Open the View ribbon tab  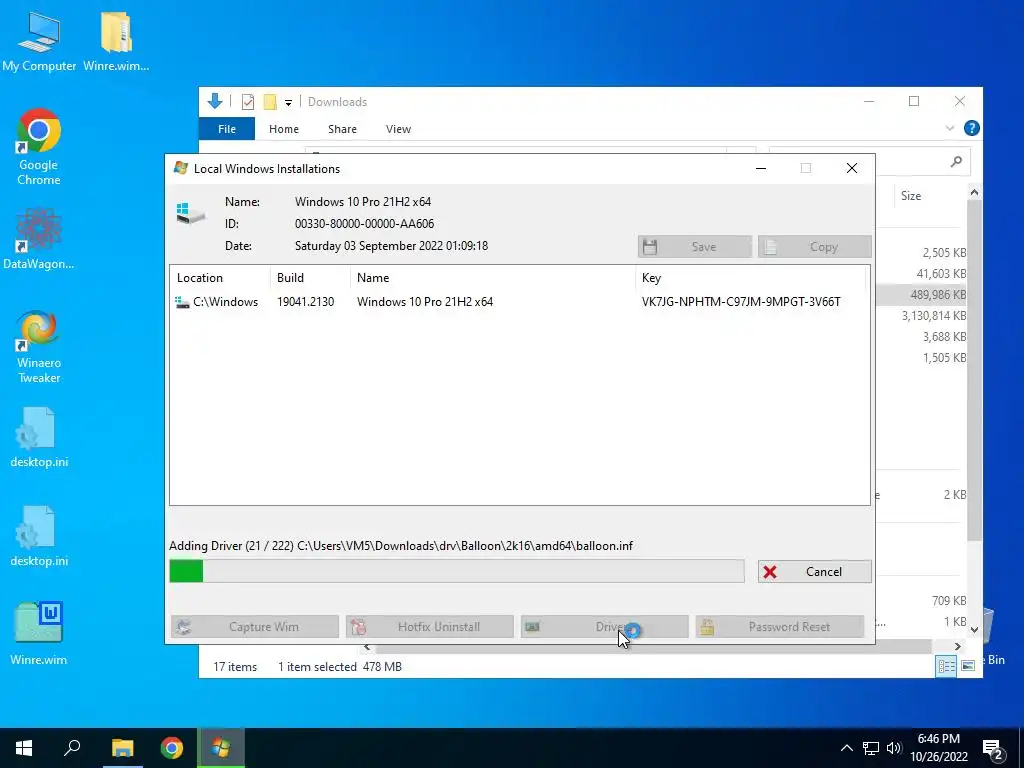[x=398, y=129]
